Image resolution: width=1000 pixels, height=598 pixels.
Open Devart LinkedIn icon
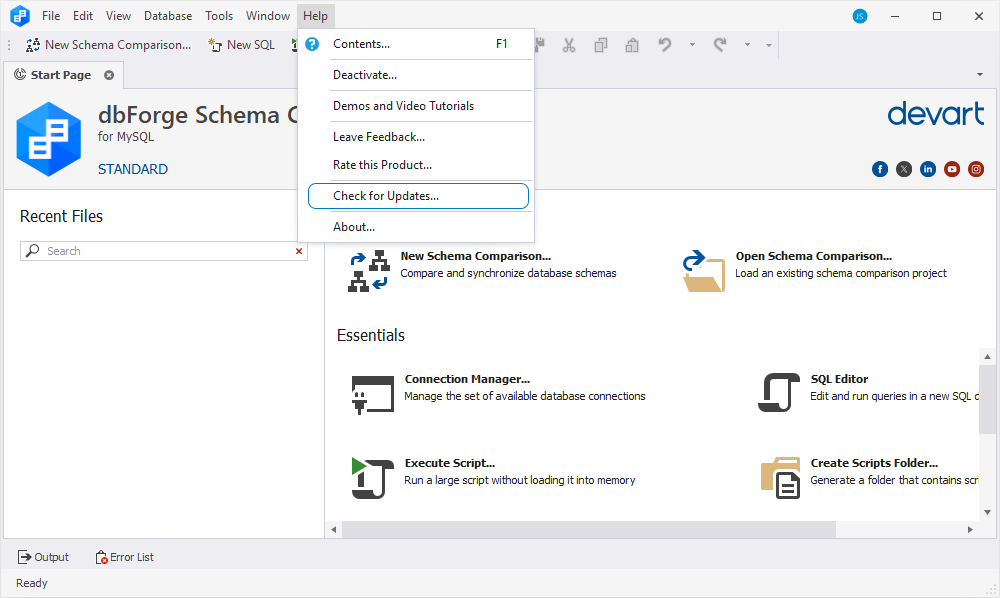(x=928, y=169)
